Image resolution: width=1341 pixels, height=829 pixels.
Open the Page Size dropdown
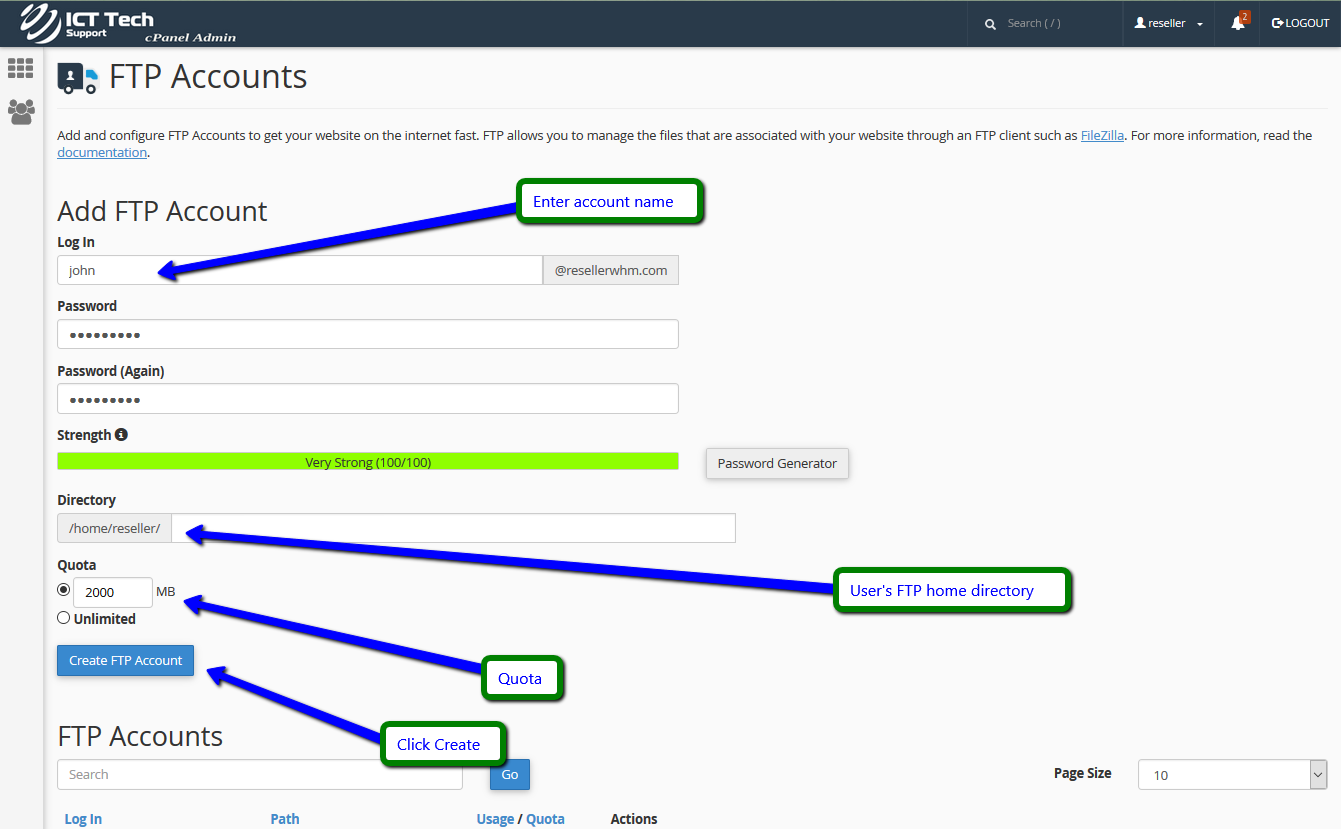pyautogui.click(x=1232, y=775)
